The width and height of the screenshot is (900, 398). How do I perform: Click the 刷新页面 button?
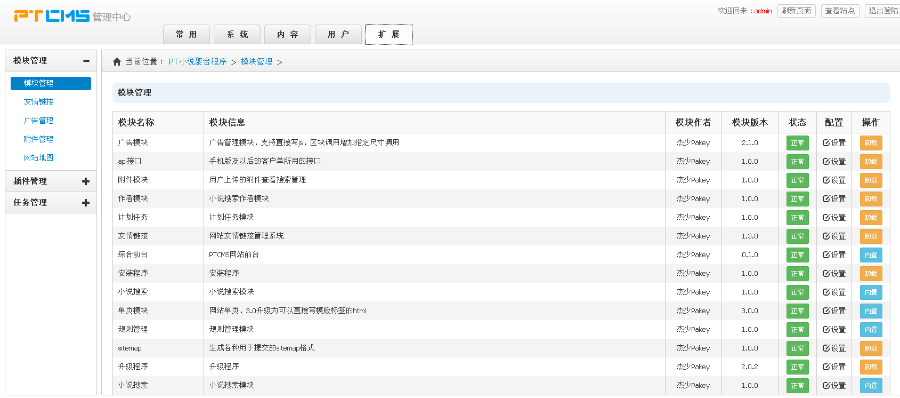click(x=796, y=11)
